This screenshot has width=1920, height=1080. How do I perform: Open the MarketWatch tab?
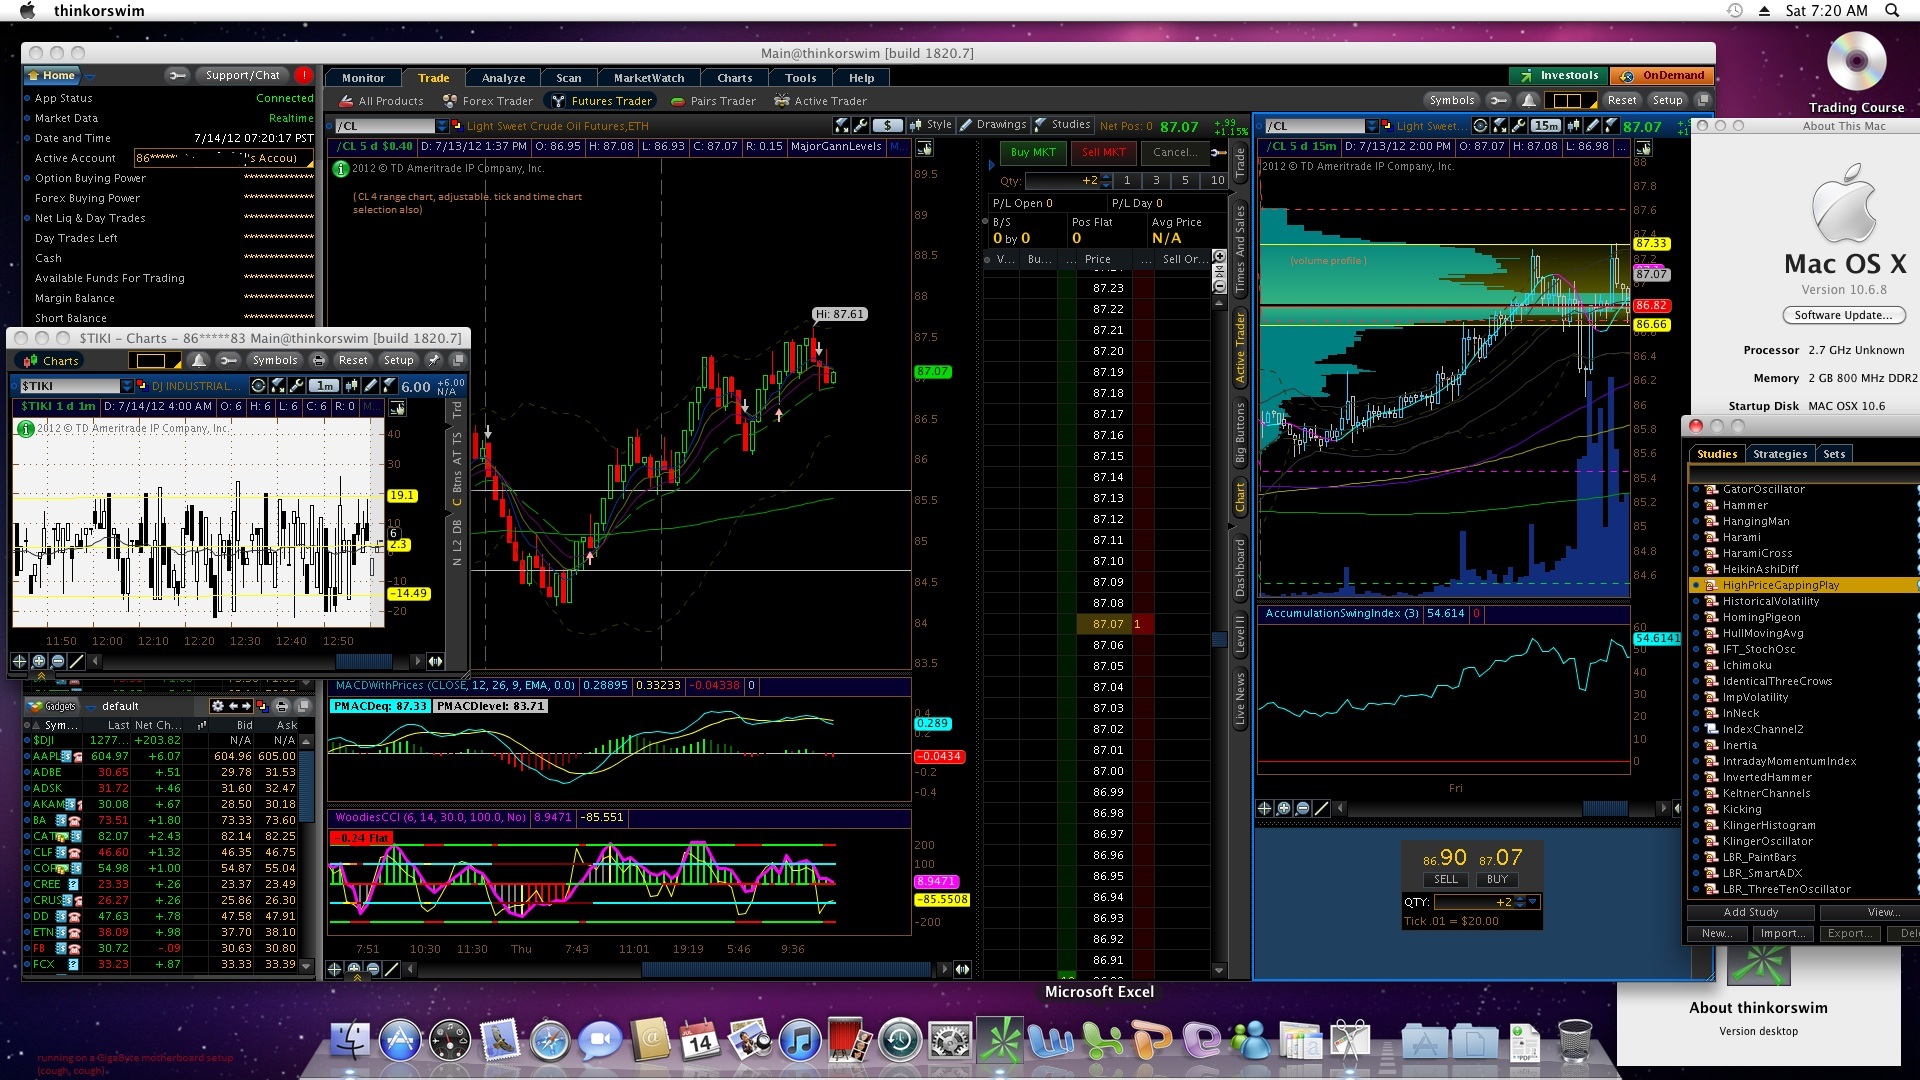(x=649, y=78)
